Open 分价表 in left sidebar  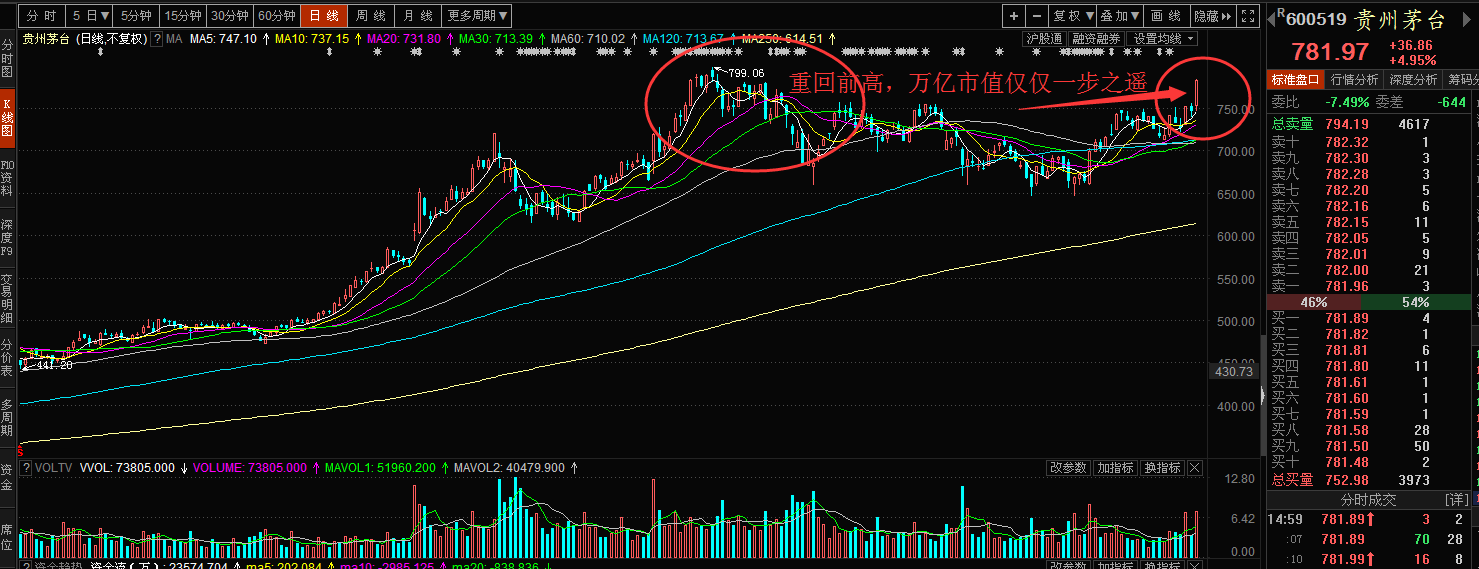(7, 359)
